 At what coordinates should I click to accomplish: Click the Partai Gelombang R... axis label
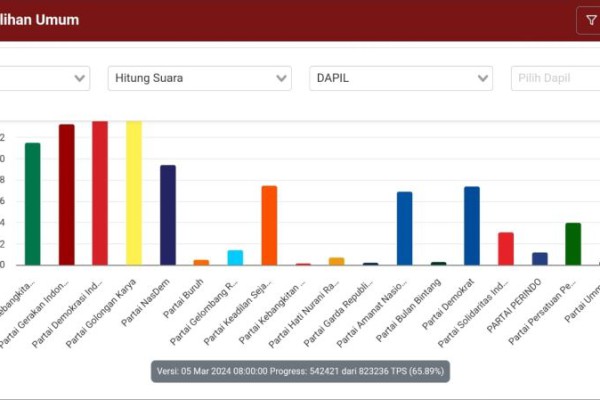point(204,312)
